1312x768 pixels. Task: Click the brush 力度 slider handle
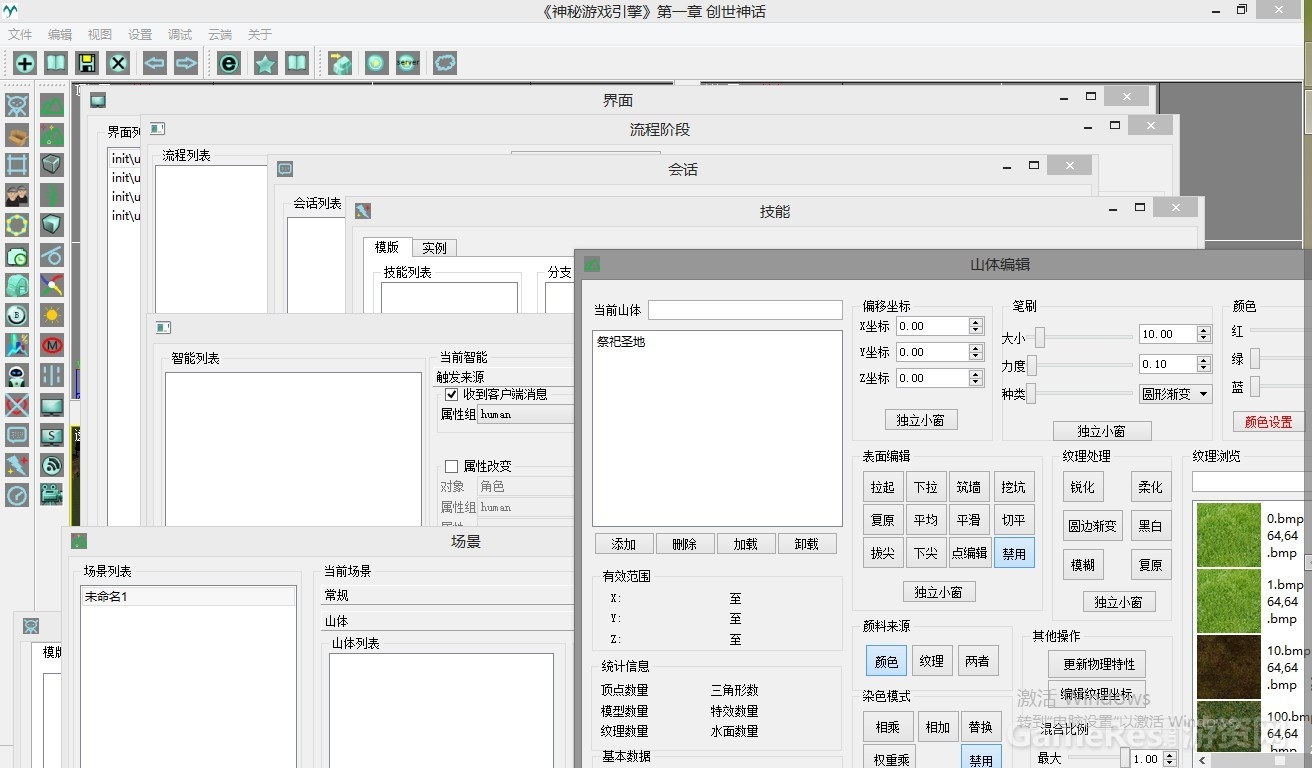pyautogui.click(x=1032, y=366)
